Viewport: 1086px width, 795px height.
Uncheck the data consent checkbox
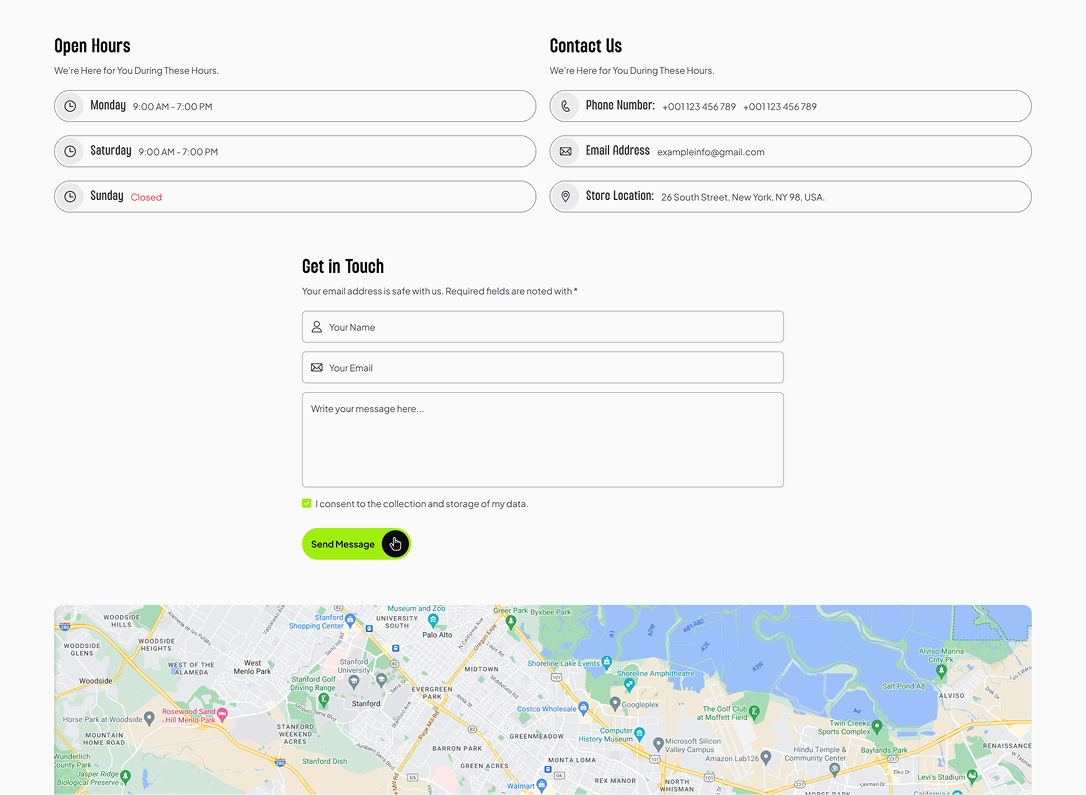(307, 504)
